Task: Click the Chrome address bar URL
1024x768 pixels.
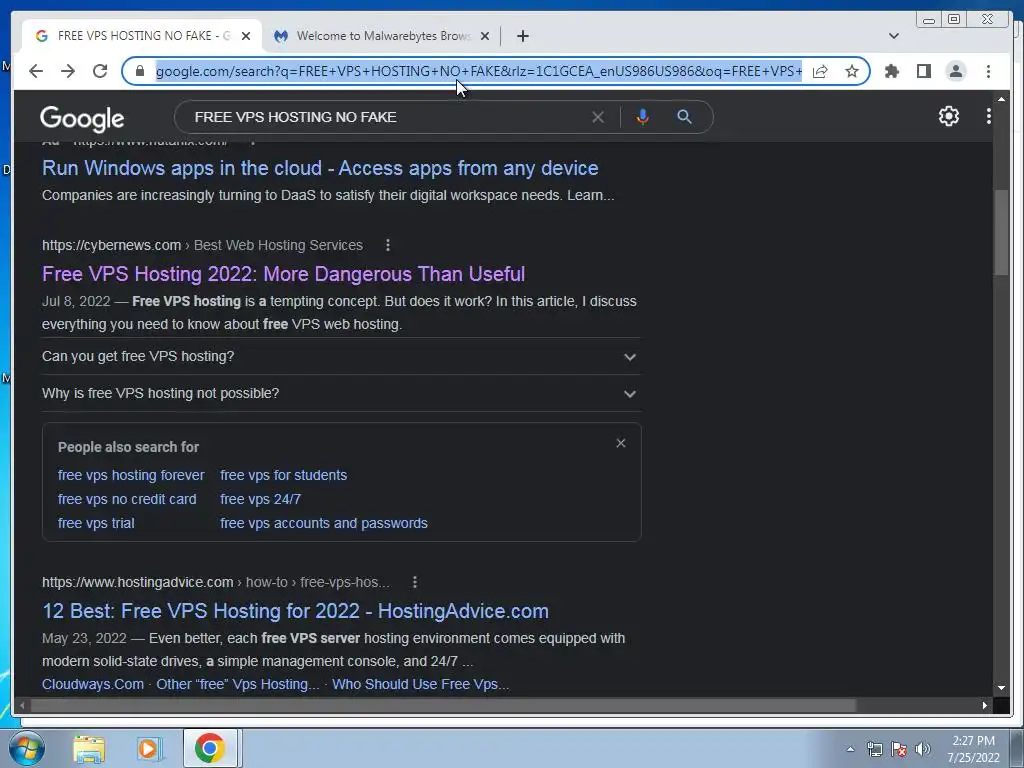Action: [x=479, y=71]
